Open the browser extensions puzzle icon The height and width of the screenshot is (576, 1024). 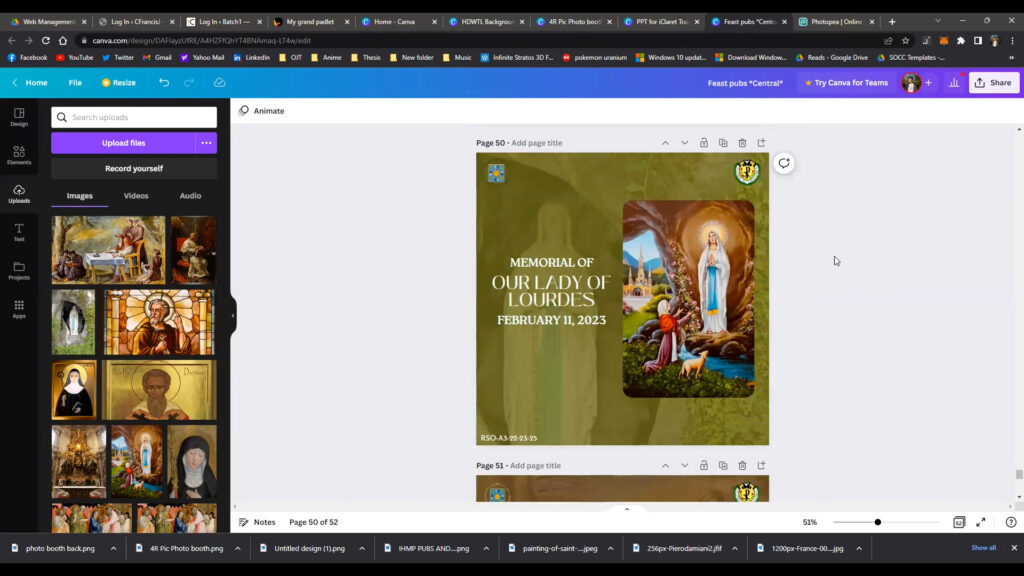click(961, 40)
